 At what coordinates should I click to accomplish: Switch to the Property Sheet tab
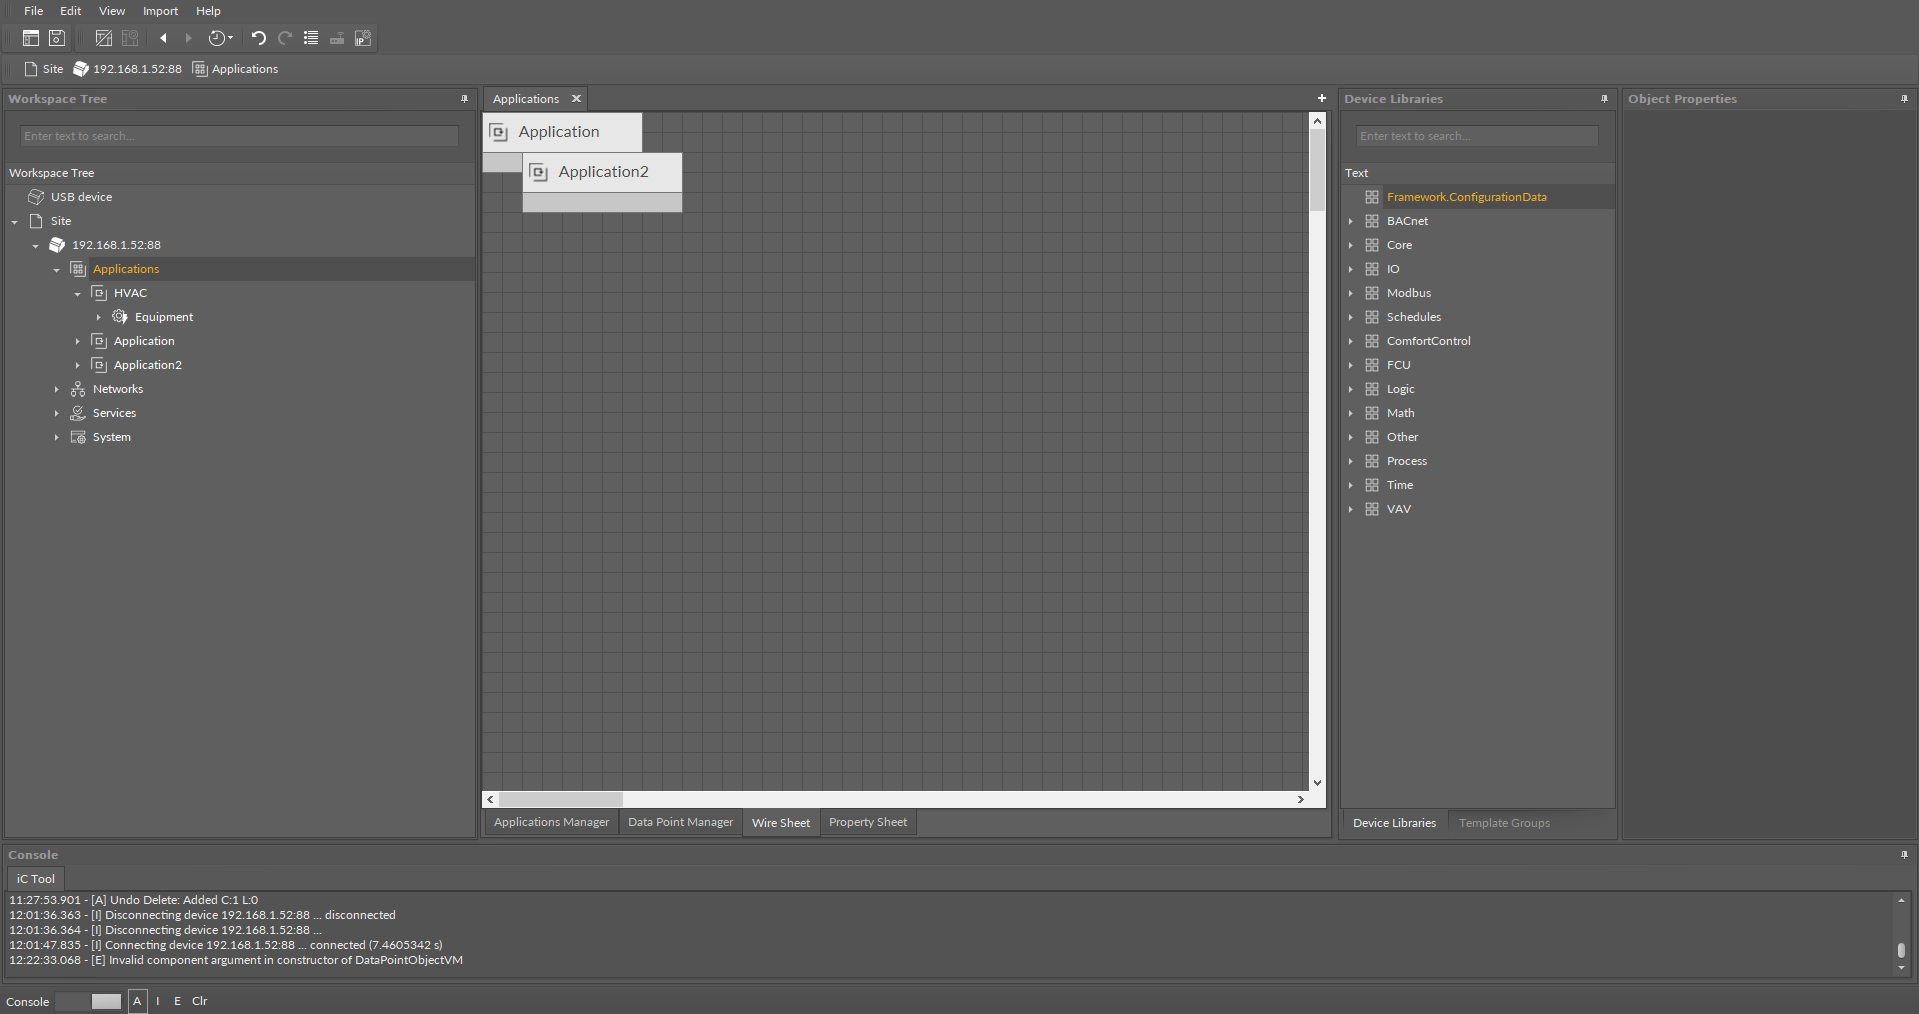tap(867, 822)
